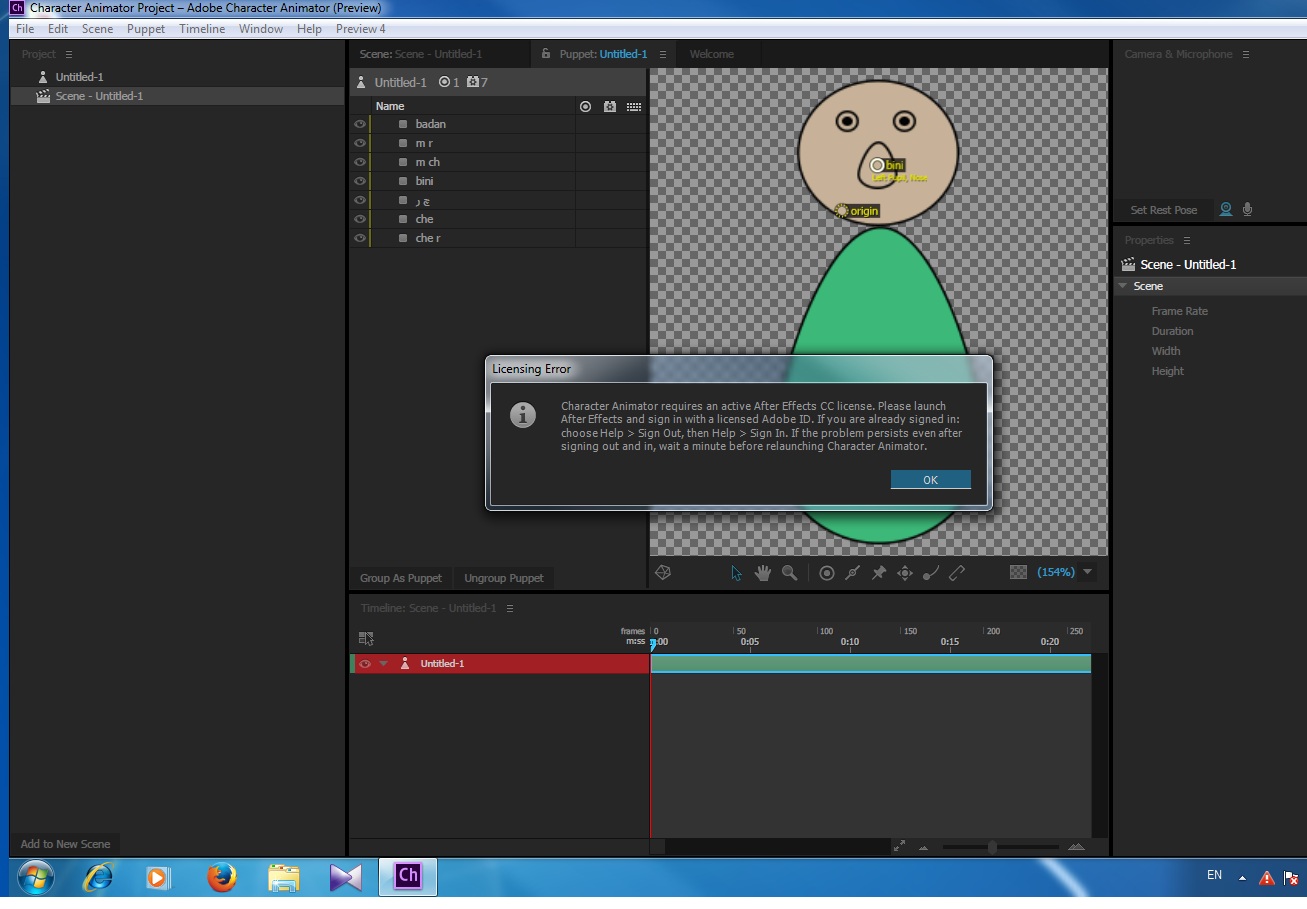Screen dimensions: 1307x909
Task: Open the Timeline menu
Action: [x=202, y=29]
